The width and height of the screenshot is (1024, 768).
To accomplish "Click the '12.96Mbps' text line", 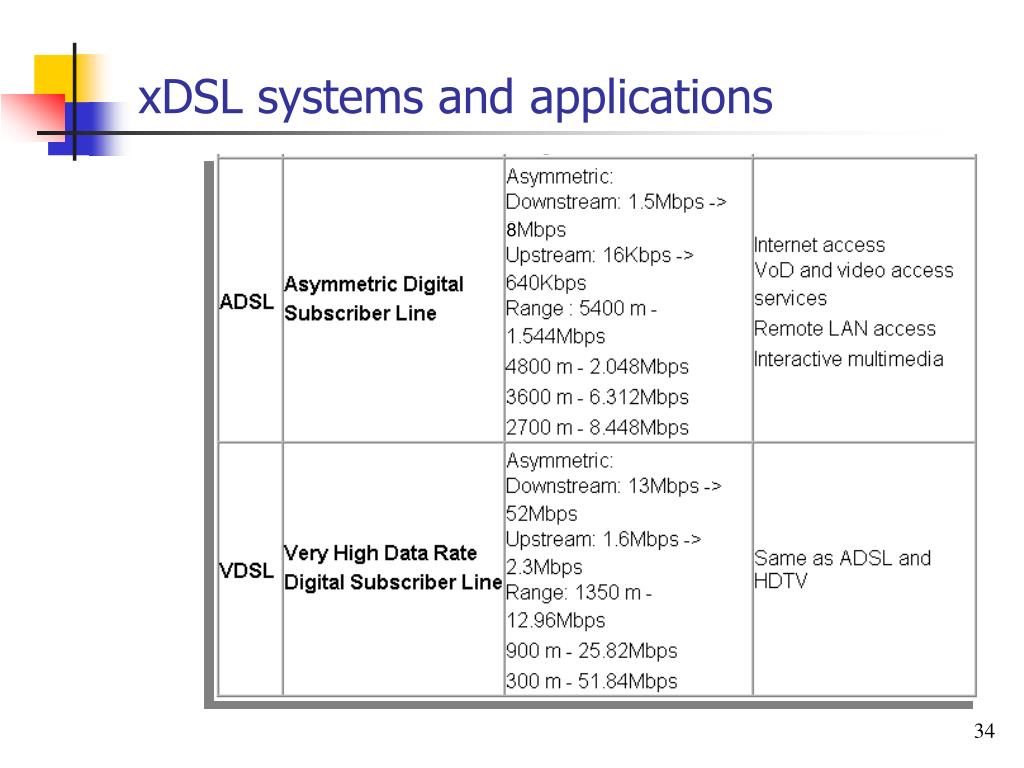I will [x=556, y=620].
